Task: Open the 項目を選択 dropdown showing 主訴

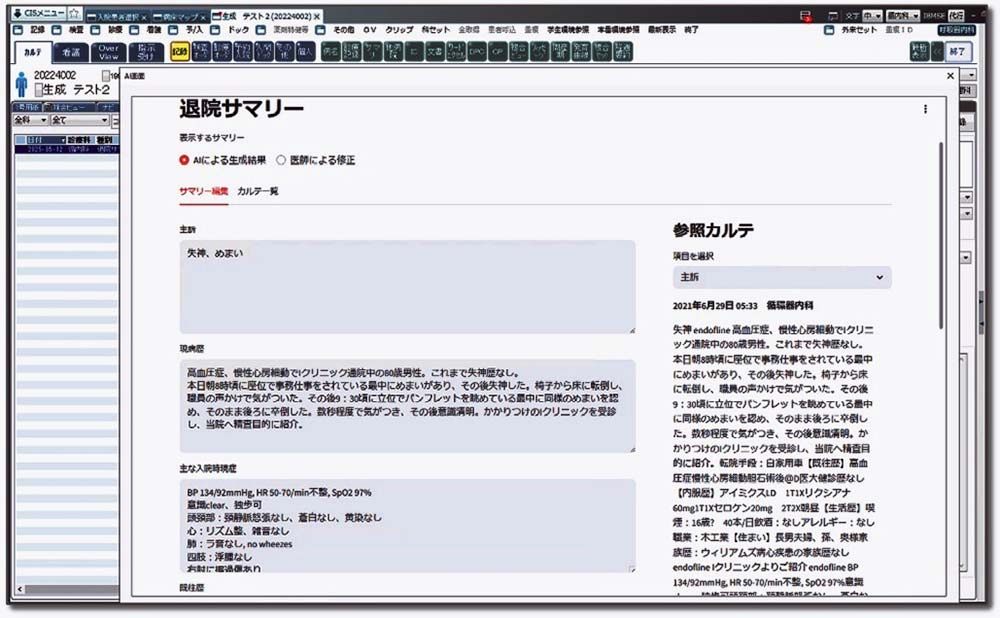Action: 782,277
